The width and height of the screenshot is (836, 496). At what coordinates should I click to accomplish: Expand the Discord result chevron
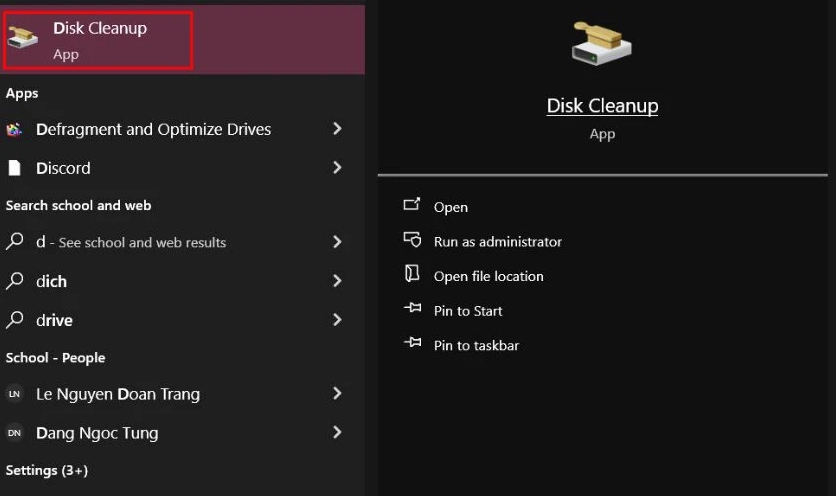tap(337, 167)
